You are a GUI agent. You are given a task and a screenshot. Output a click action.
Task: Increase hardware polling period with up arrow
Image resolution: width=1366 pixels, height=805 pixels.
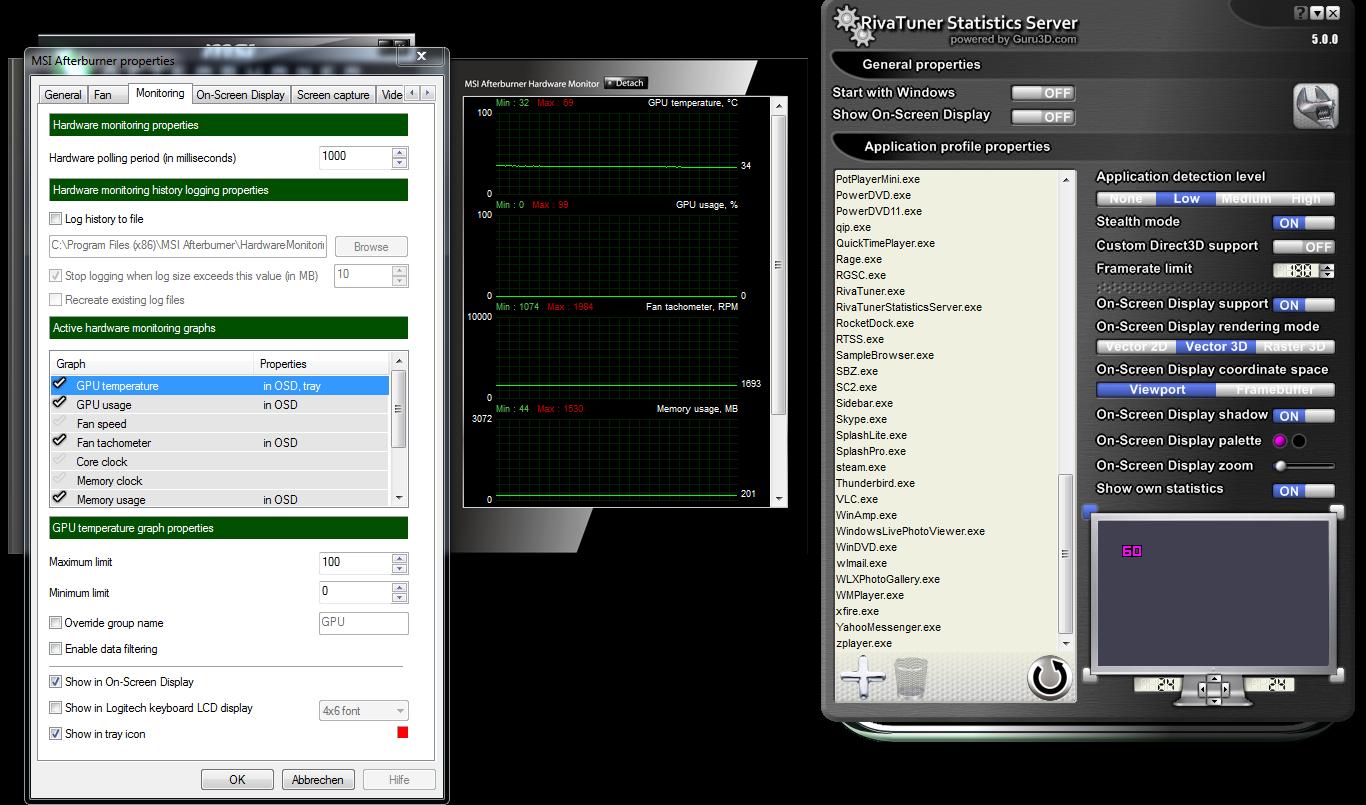[400, 152]
